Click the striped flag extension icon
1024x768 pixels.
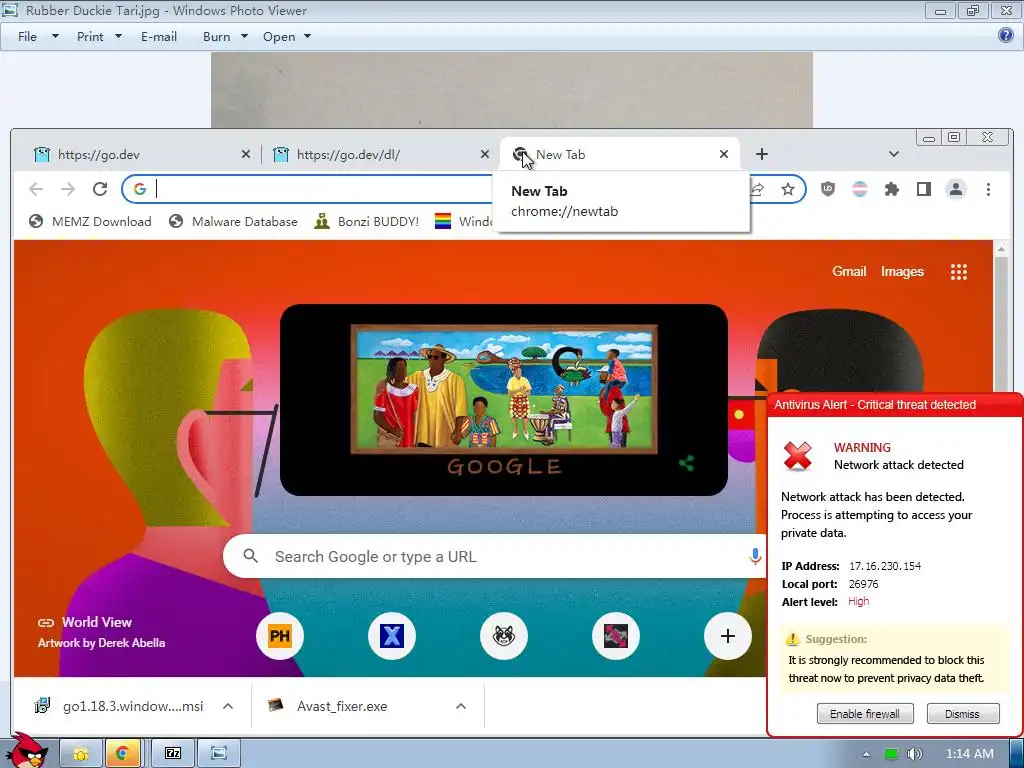pyautogui.click(x=860, y=189)
